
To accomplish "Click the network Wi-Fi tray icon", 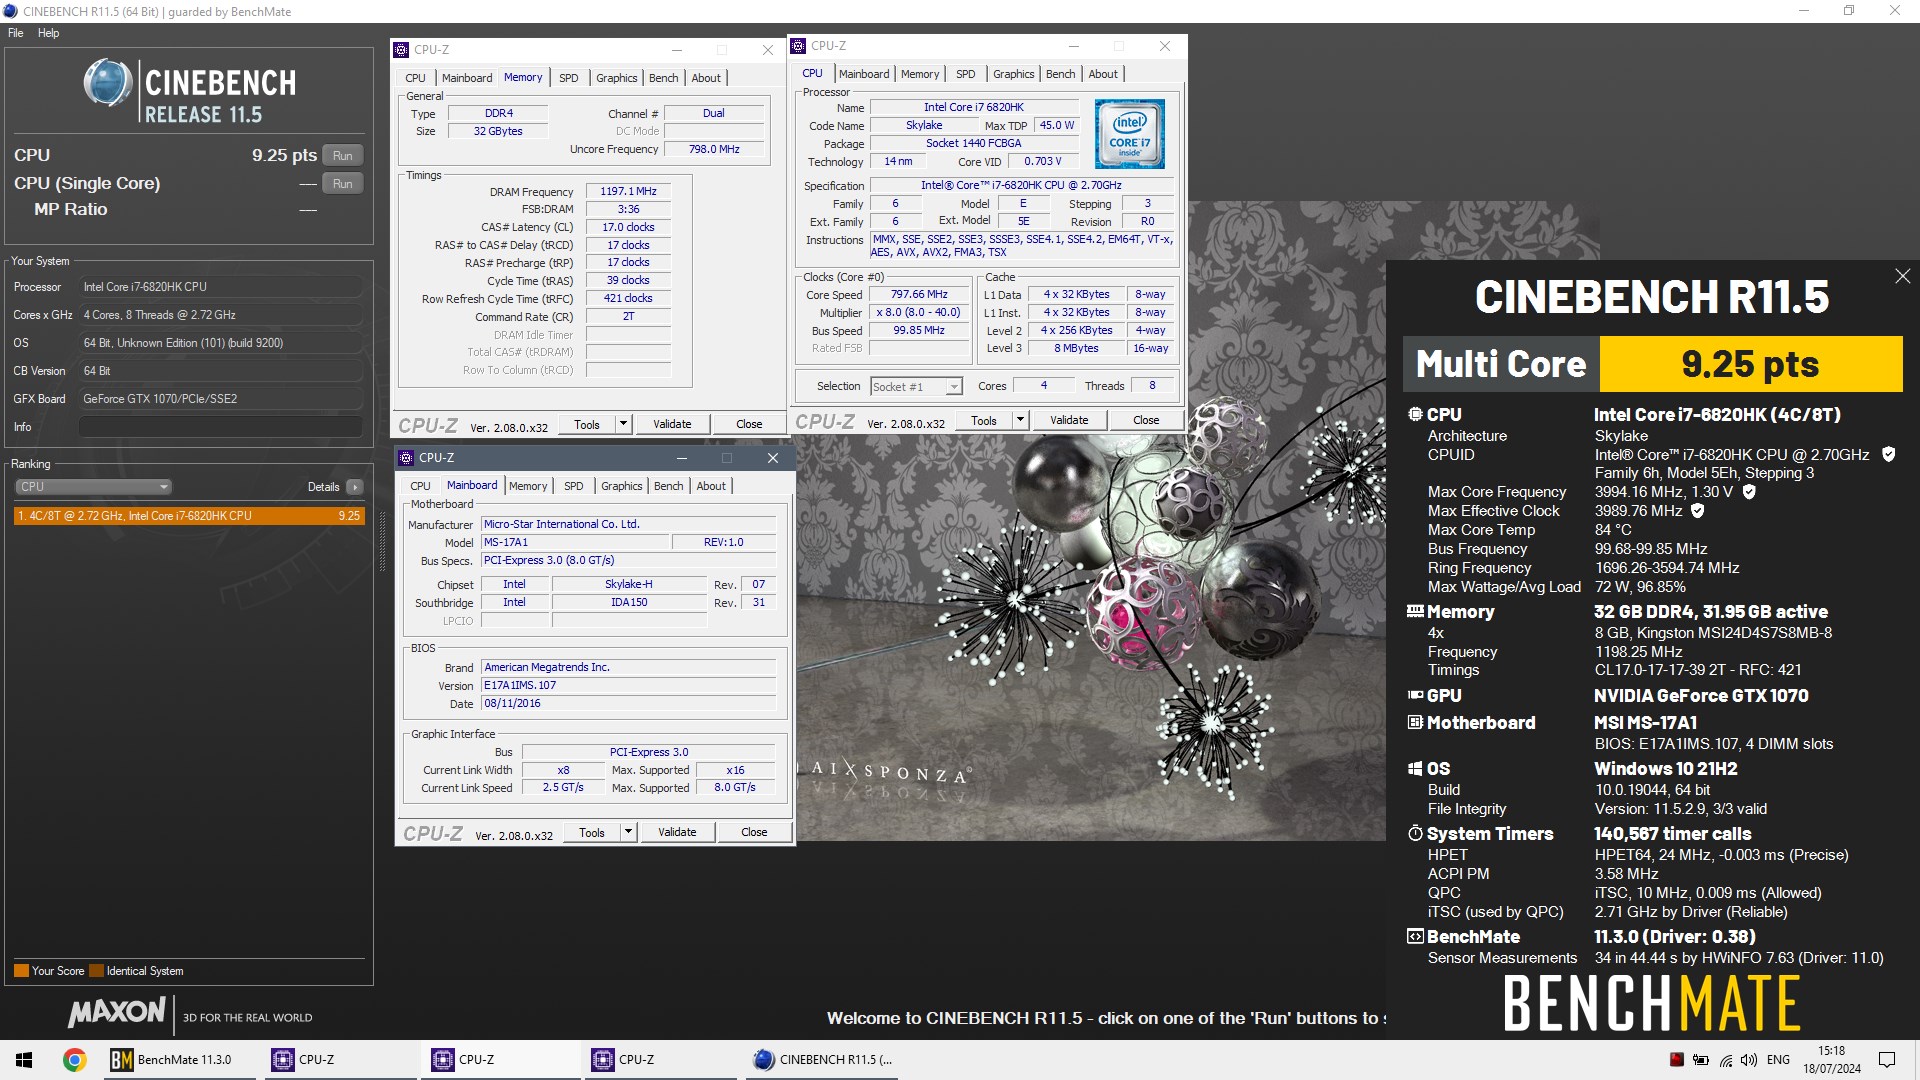I will [x=1726, y=1060].
